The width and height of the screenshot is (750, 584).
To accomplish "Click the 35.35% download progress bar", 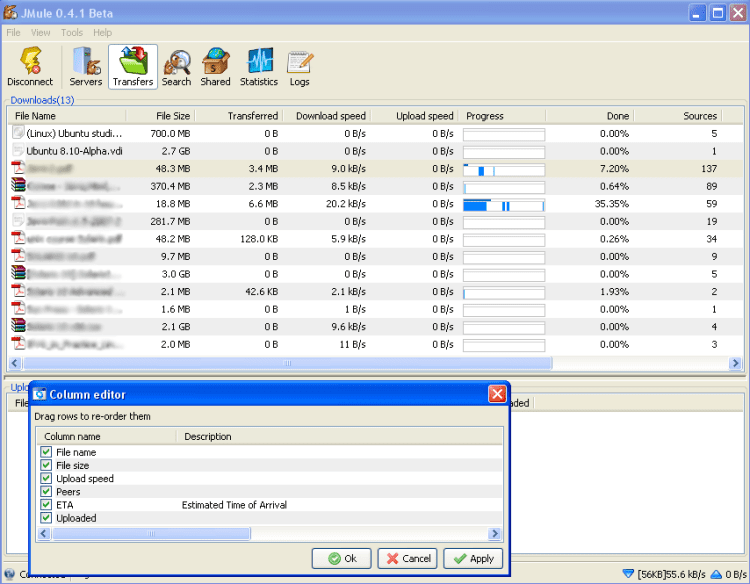I will [x=504, y=203].
